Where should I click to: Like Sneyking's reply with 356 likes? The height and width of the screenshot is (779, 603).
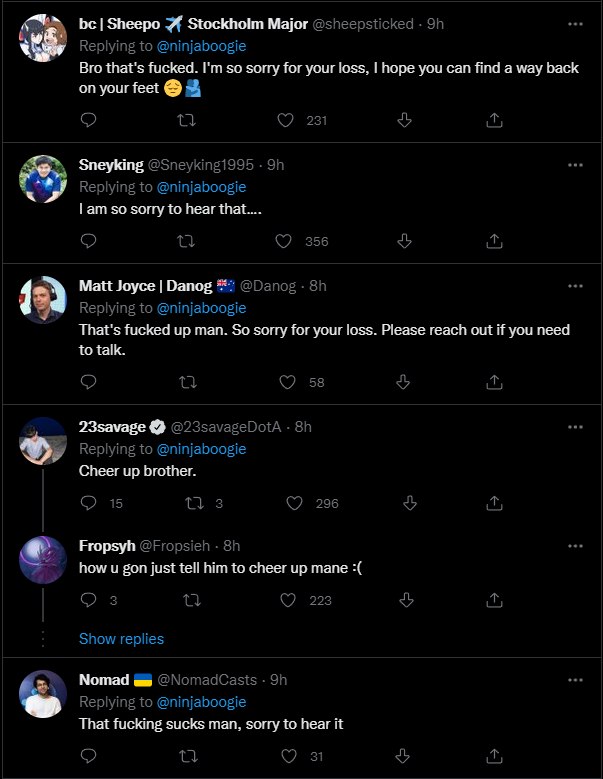pos(286,241)
